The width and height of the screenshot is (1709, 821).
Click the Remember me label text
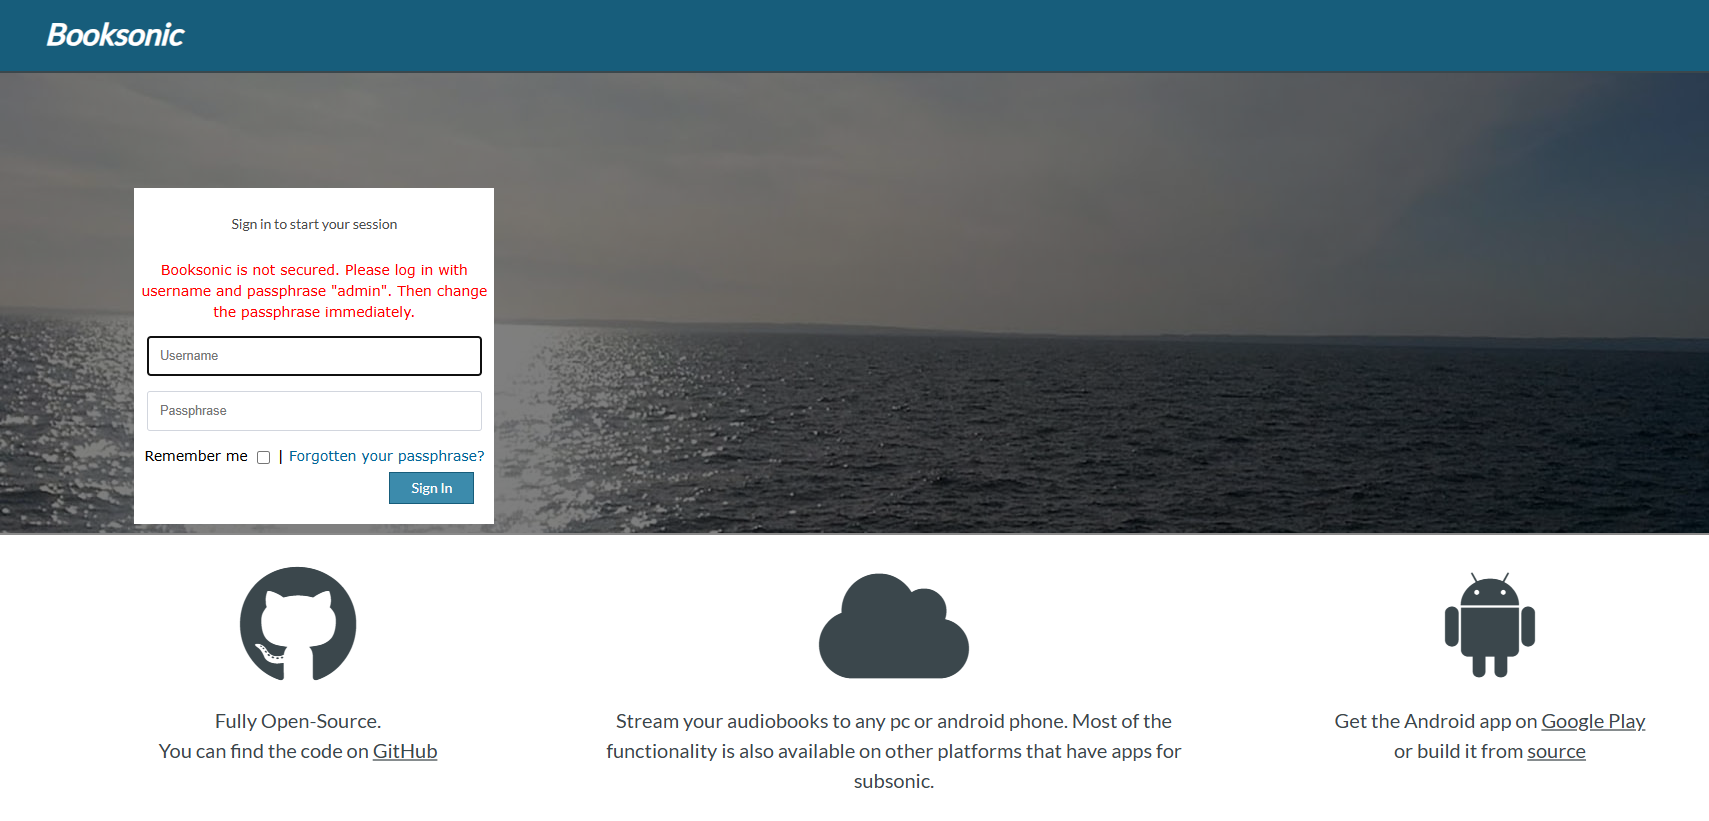coord(196,456)
